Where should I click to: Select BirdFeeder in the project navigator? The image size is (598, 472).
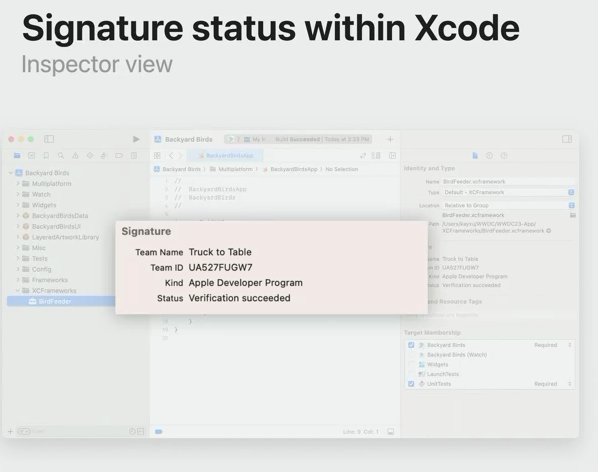point(61,301)
